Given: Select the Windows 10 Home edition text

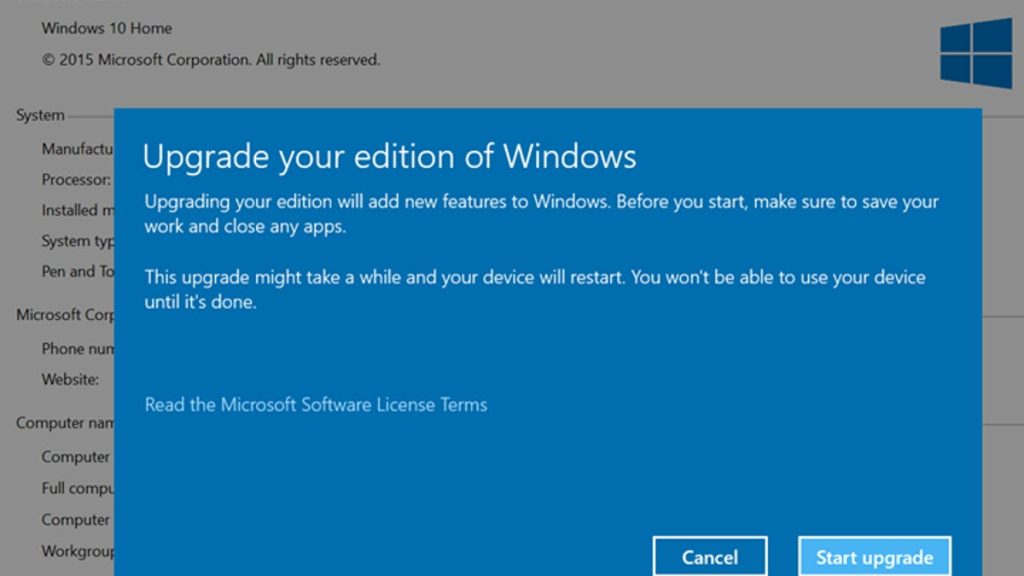Looking at the screenshot, I should point(106,28).
